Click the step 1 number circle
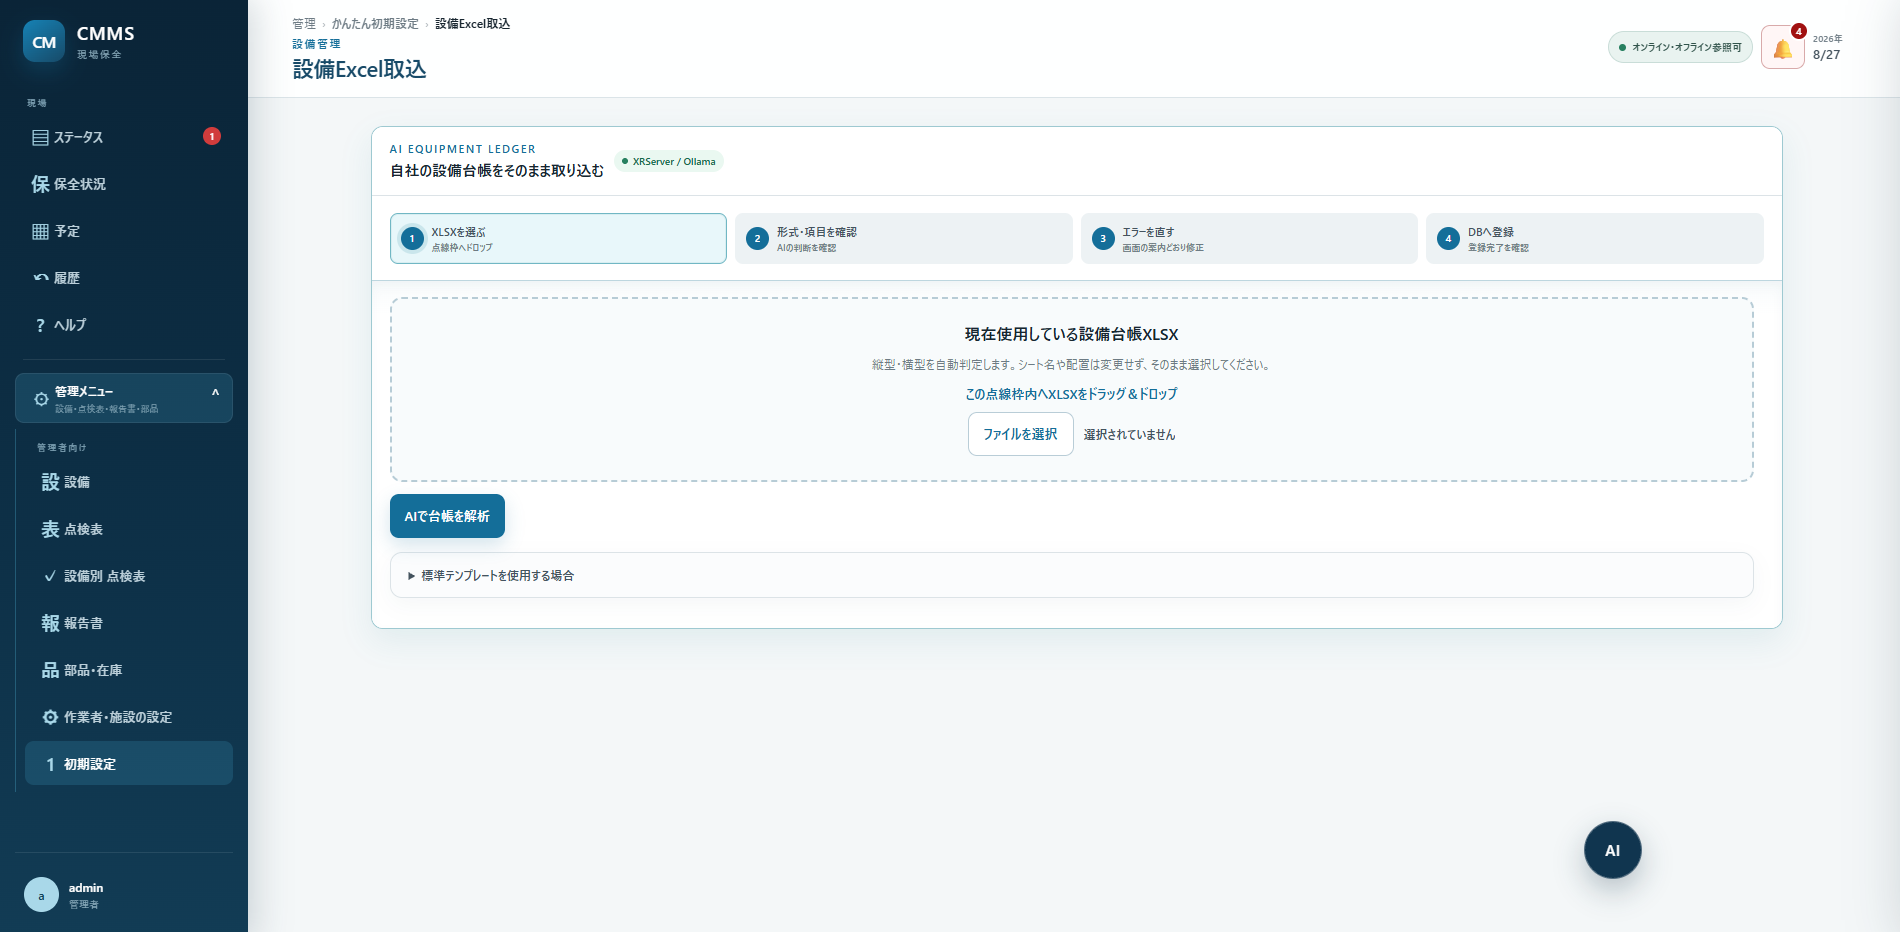This screenshot has height=932, width=1900. pos(412,238)
